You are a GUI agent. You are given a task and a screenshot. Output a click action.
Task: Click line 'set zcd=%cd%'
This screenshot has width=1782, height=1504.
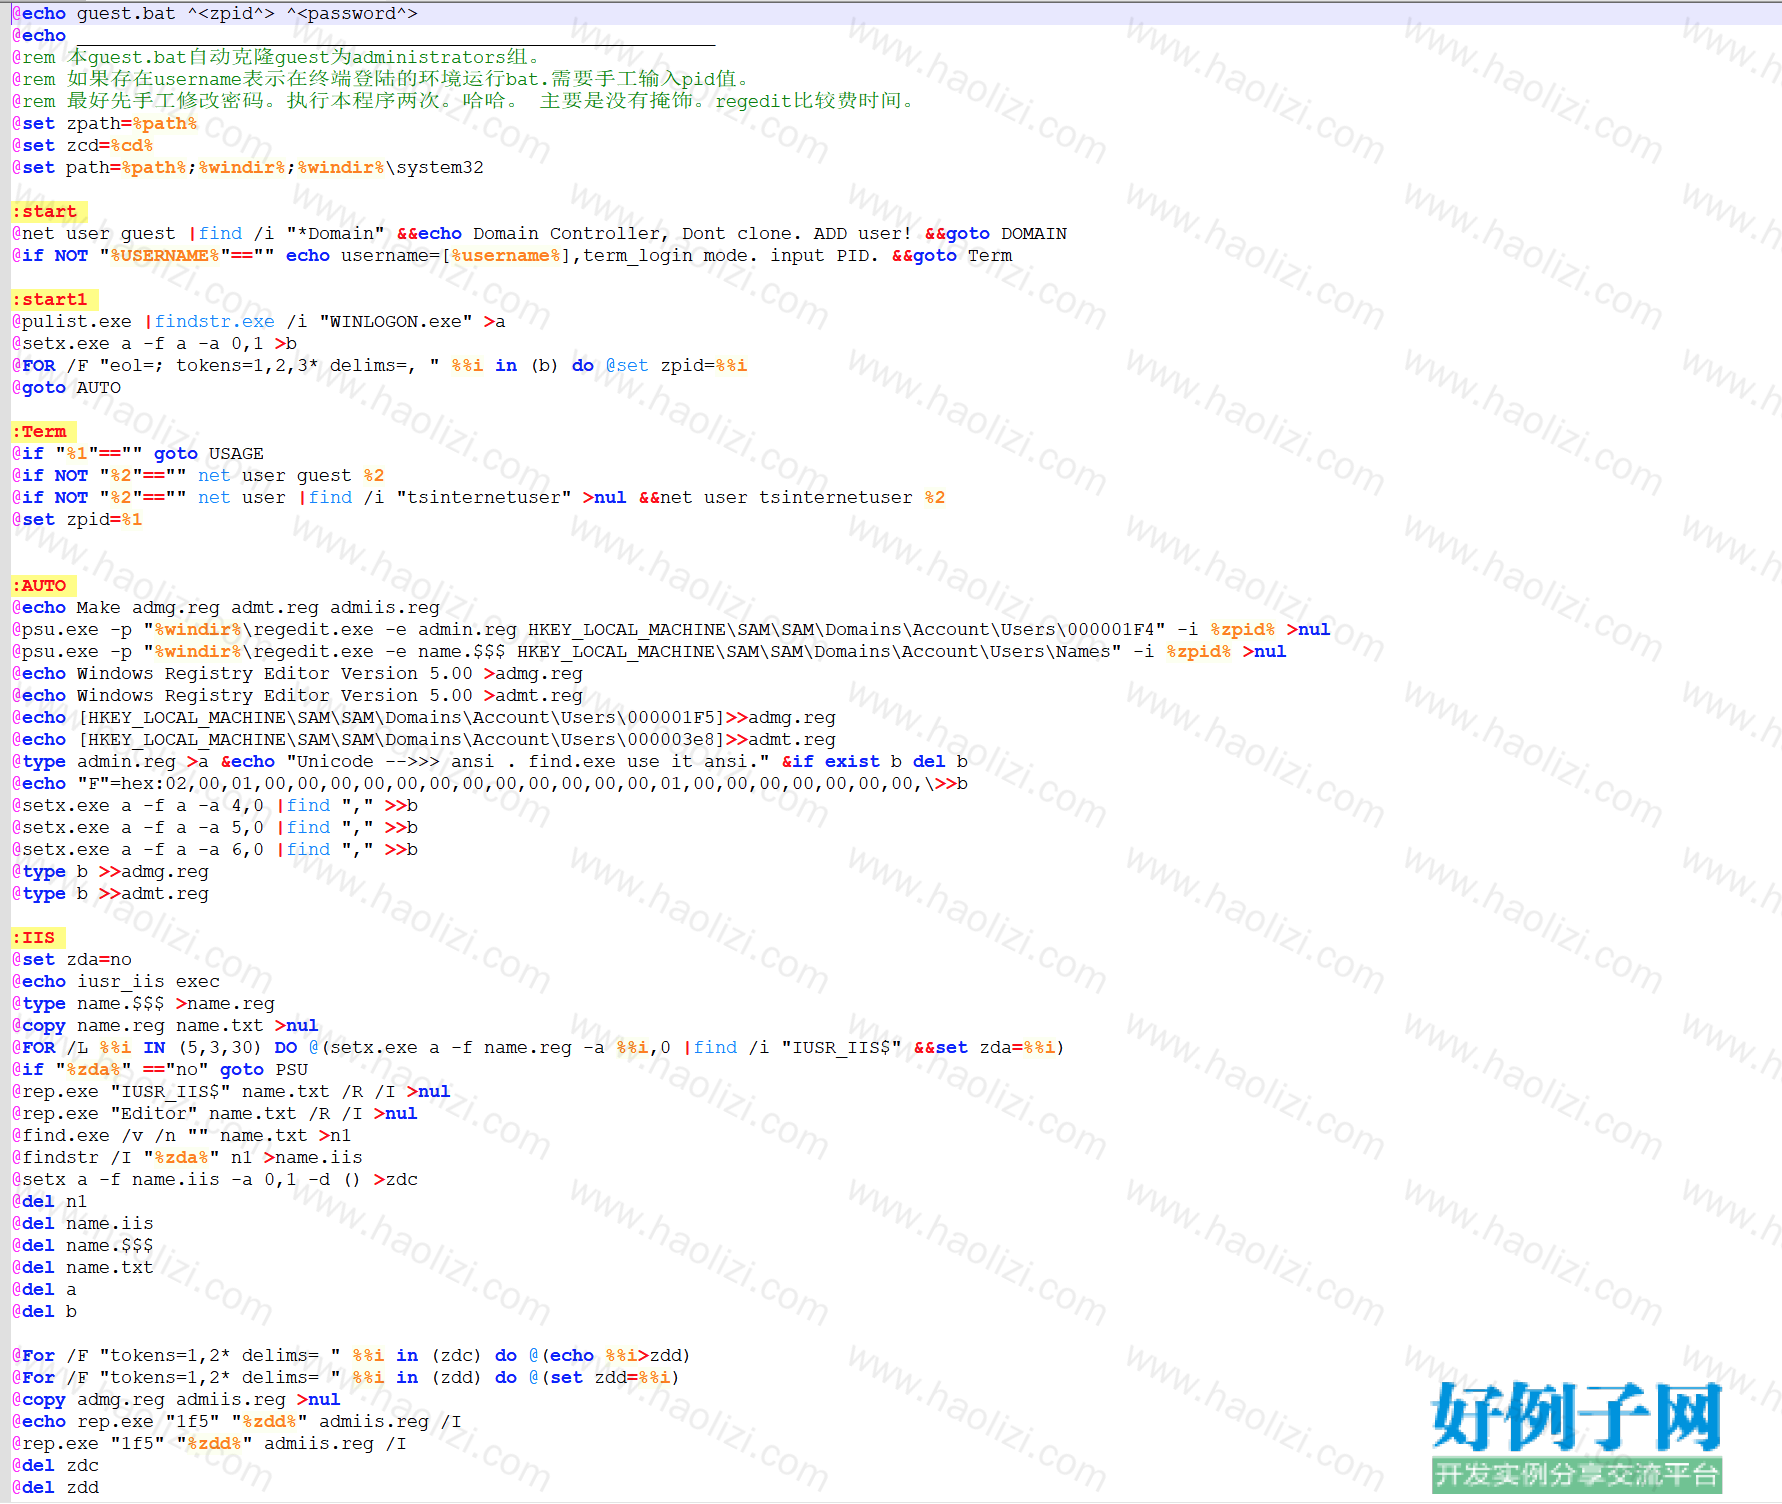(83, 145)
